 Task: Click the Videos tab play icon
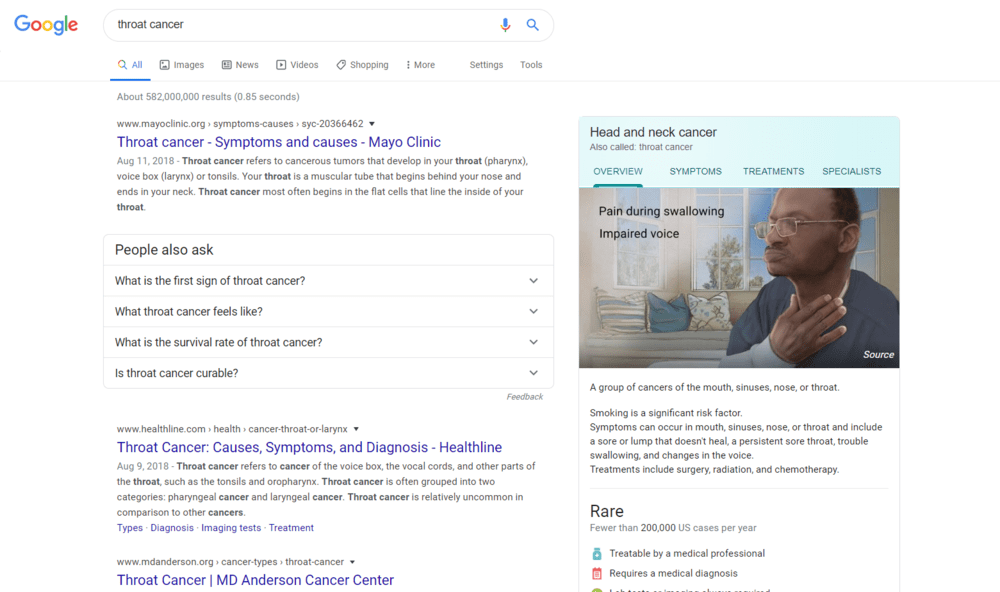pyautogui.click(x=281, y=64)
